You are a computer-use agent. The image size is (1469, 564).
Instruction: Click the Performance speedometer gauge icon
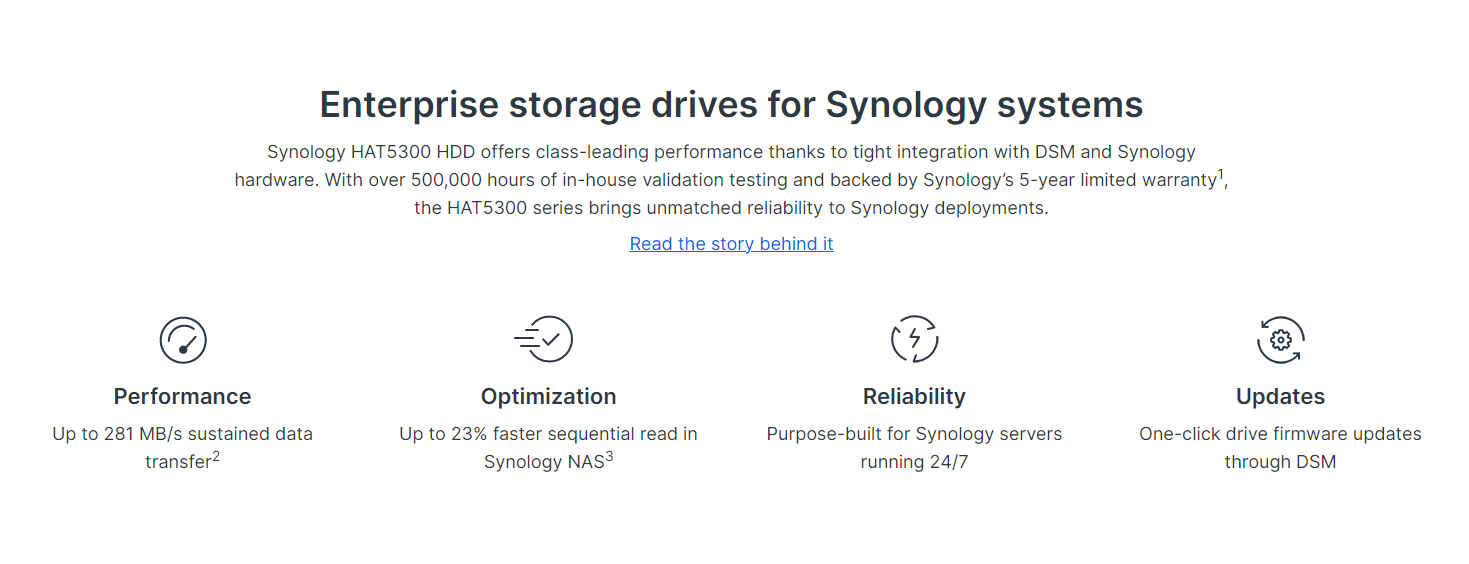pyautogui.click(x=183, y=340)
